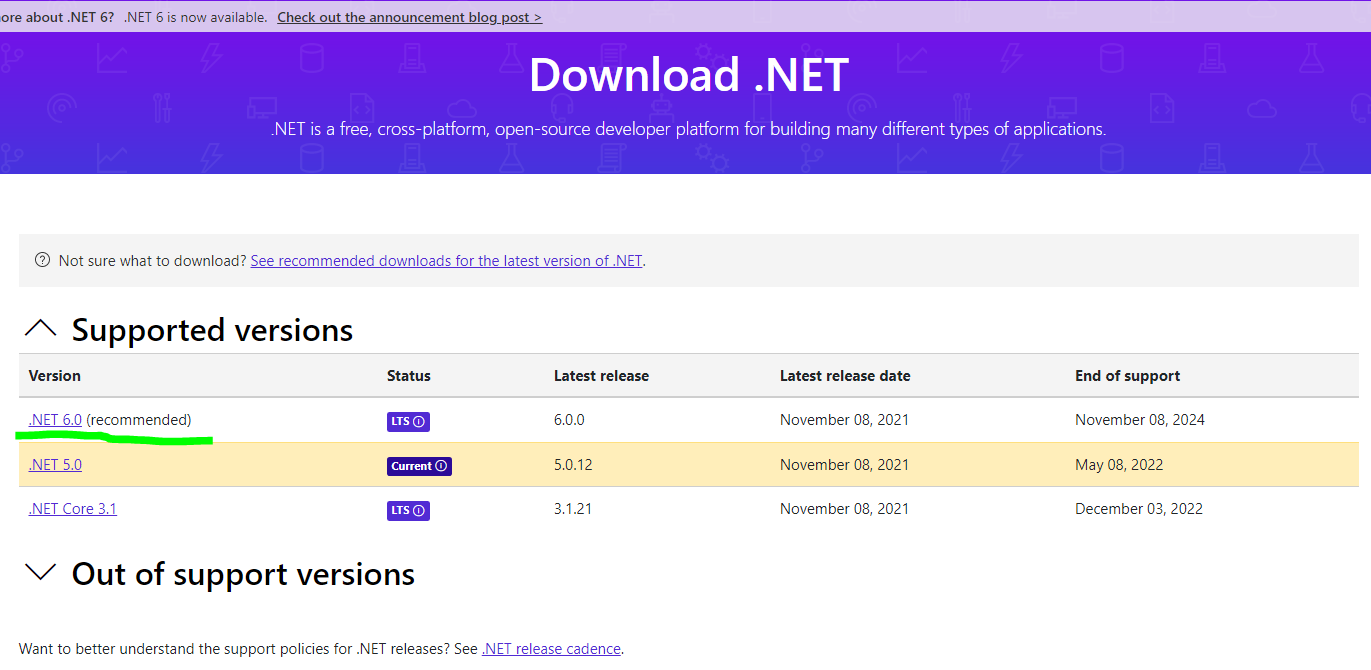This screenshot has height=670, width=1371.
Task: Click the LTS badge in .NET Core 3.1 row
Action: coord(408,510)
